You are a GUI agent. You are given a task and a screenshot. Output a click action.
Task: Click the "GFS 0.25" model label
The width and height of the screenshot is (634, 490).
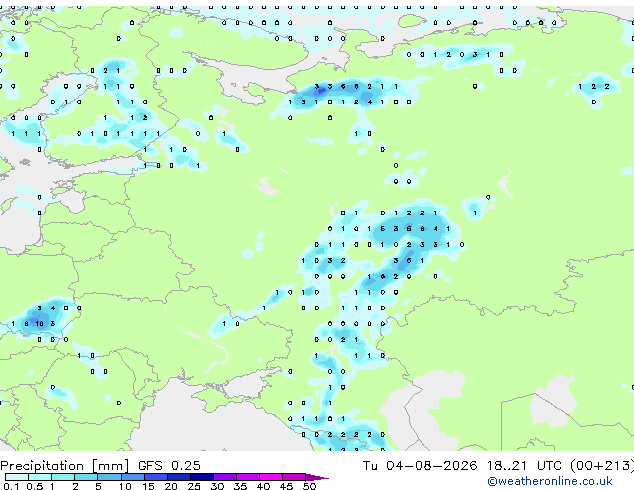(169, 466)
